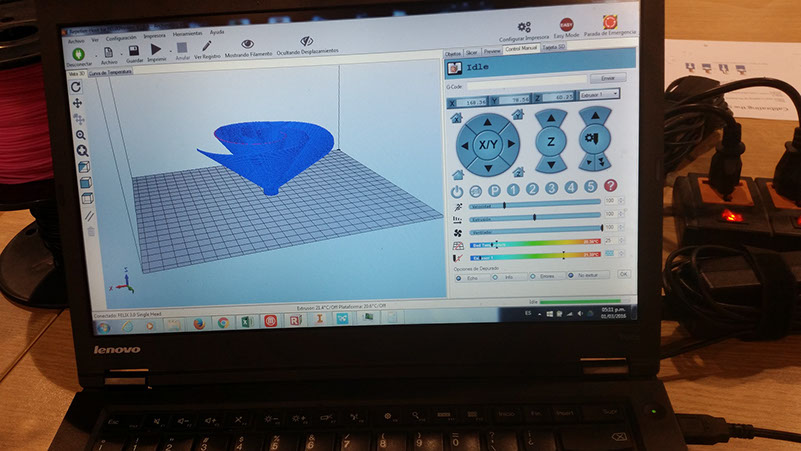Click the Ver Registro pencil icon
This screenshot has height=451, width=801.
click(206, 46)
